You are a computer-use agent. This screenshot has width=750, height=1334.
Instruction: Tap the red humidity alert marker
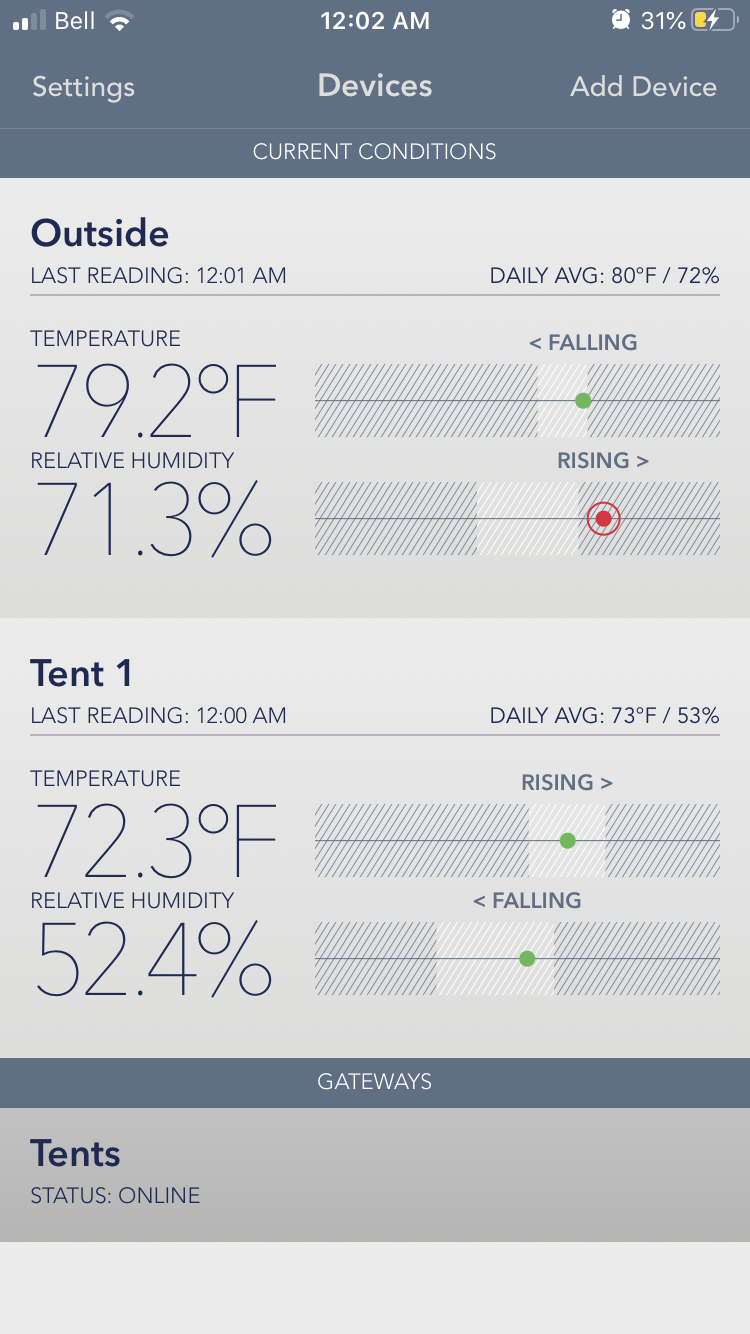click(603, 518)
